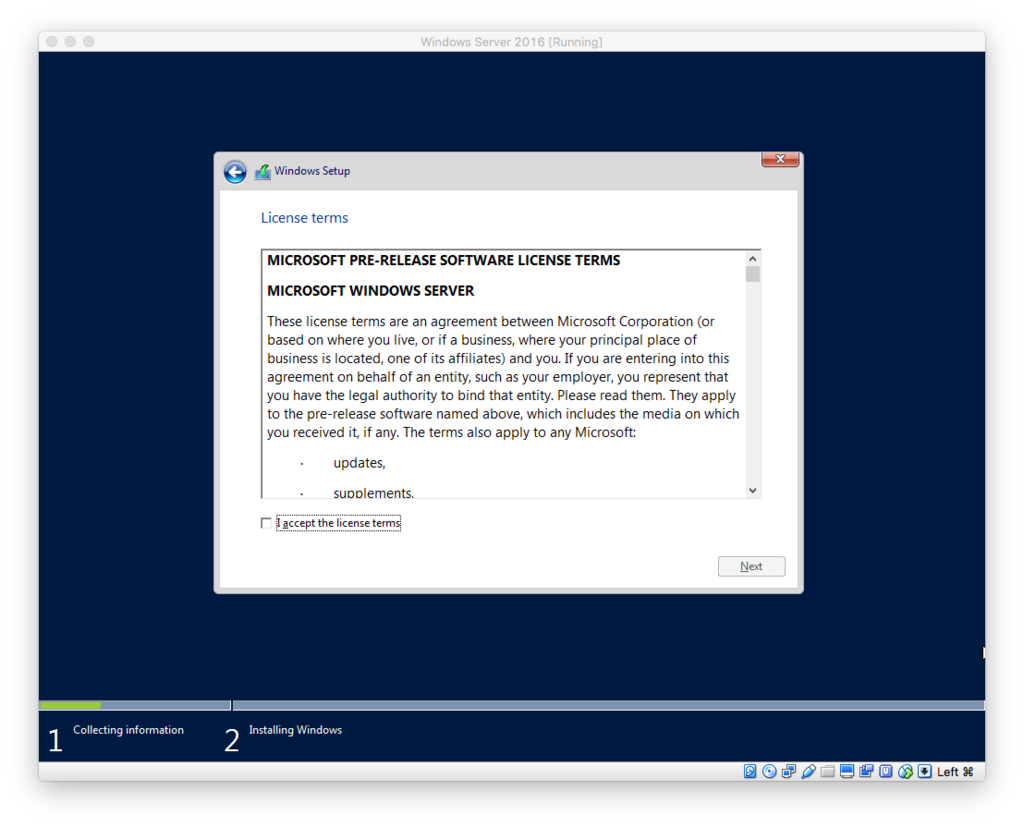Image resolution: width=1024 pixels, height=827 pixels.
Task: Click the 'updates,' bullet in license text
Action: 359,463
